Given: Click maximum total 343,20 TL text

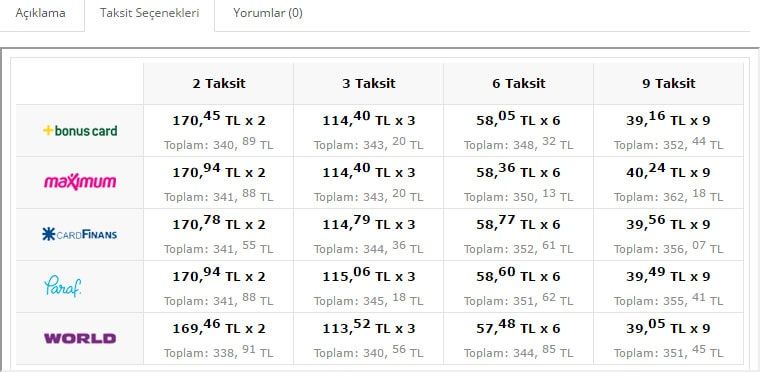Looking at the screenshot, I should 368,197.
